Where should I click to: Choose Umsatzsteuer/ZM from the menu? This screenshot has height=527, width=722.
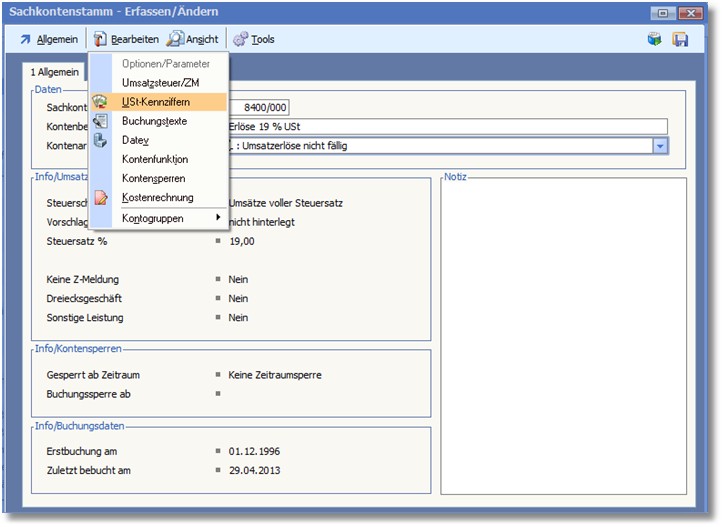(160, 83)
